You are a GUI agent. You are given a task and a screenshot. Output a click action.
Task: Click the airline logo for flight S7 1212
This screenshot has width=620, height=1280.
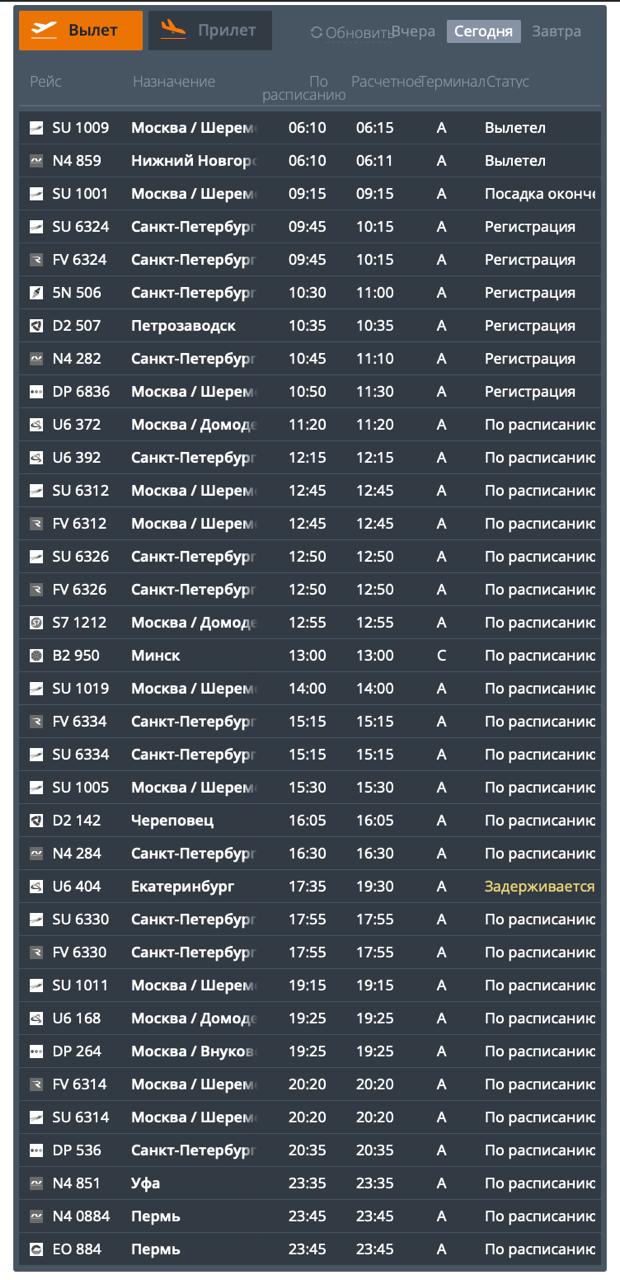tap(37, 623)
